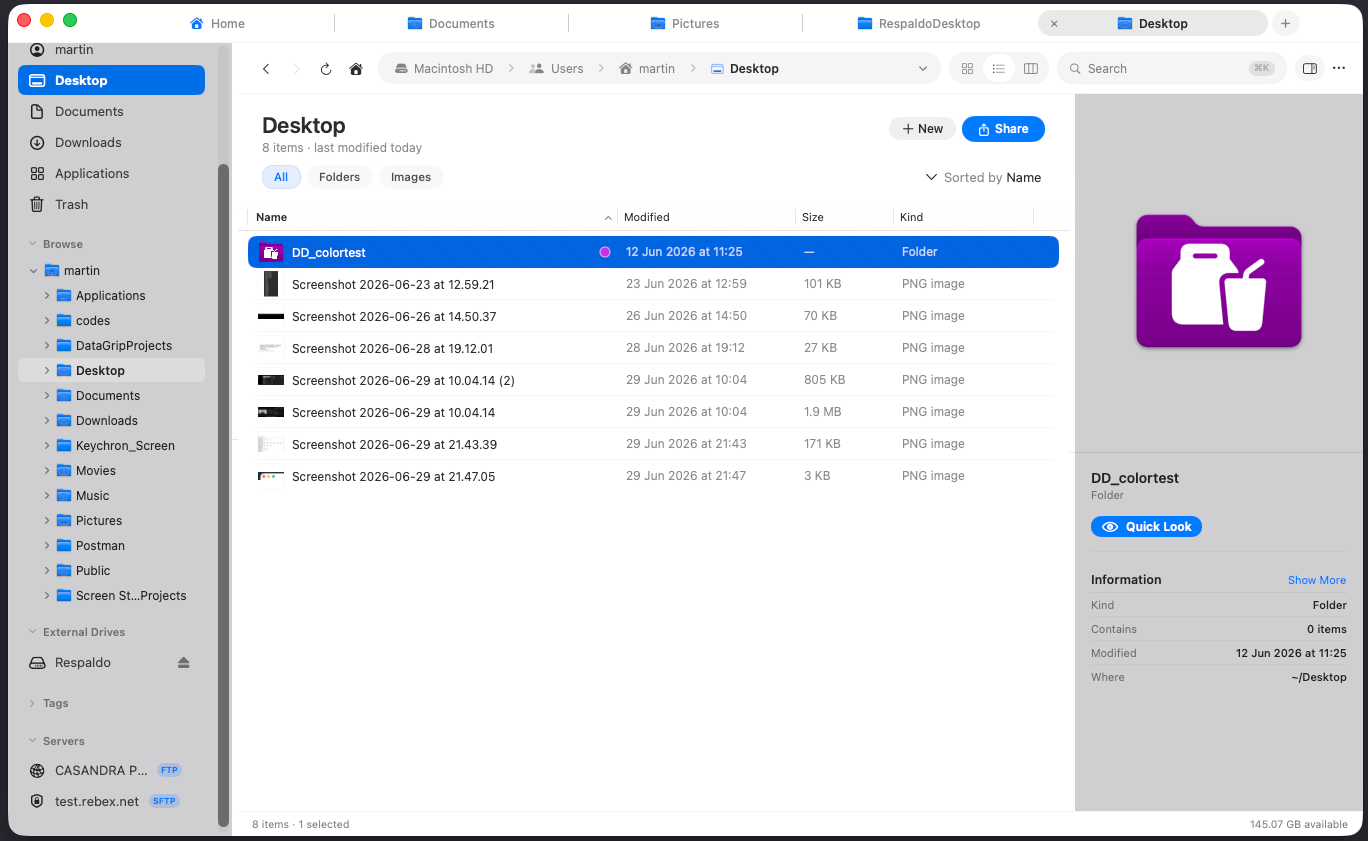Close the Desktop tab
The height and width of the screenshot is (841, 1368).
pos(1054,23)
